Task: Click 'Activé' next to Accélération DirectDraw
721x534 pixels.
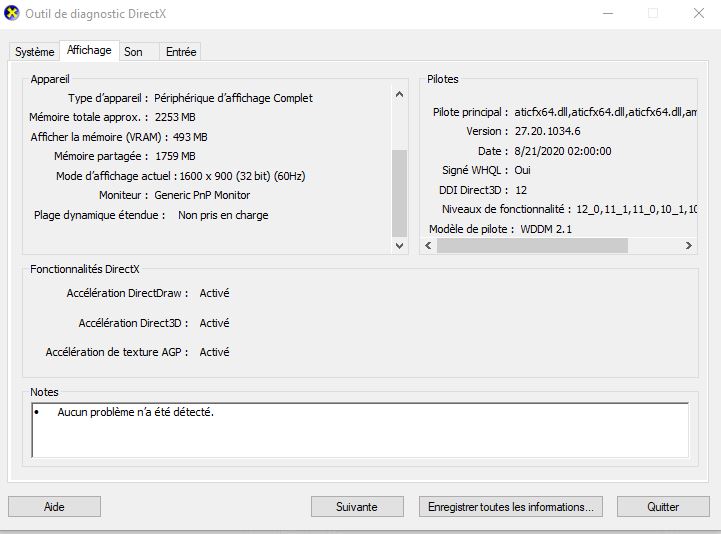Action: 214,293
